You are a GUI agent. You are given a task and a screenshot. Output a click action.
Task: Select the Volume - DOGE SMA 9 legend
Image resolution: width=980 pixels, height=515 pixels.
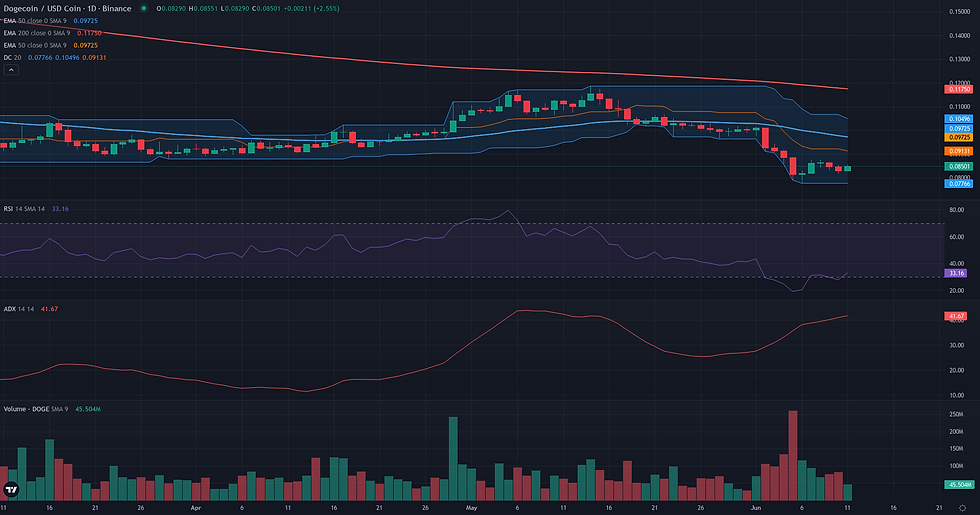coord(52,409)
